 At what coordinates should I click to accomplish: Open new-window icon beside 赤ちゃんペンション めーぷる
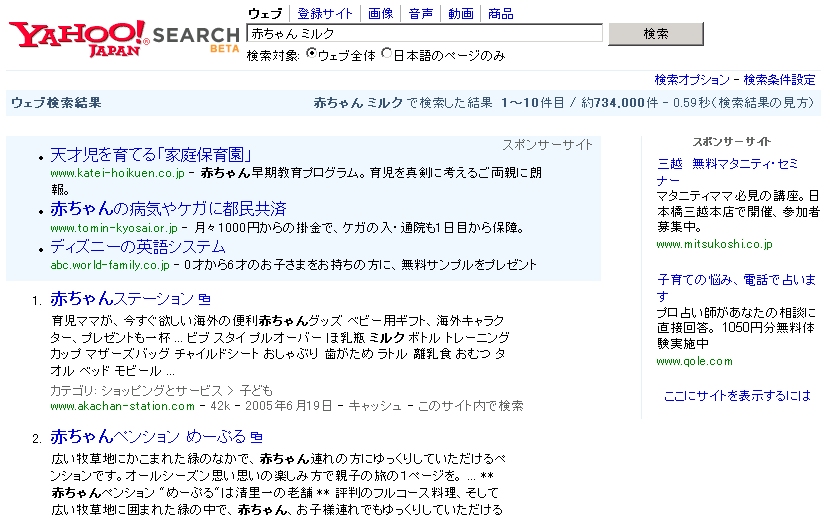(257, 437)
